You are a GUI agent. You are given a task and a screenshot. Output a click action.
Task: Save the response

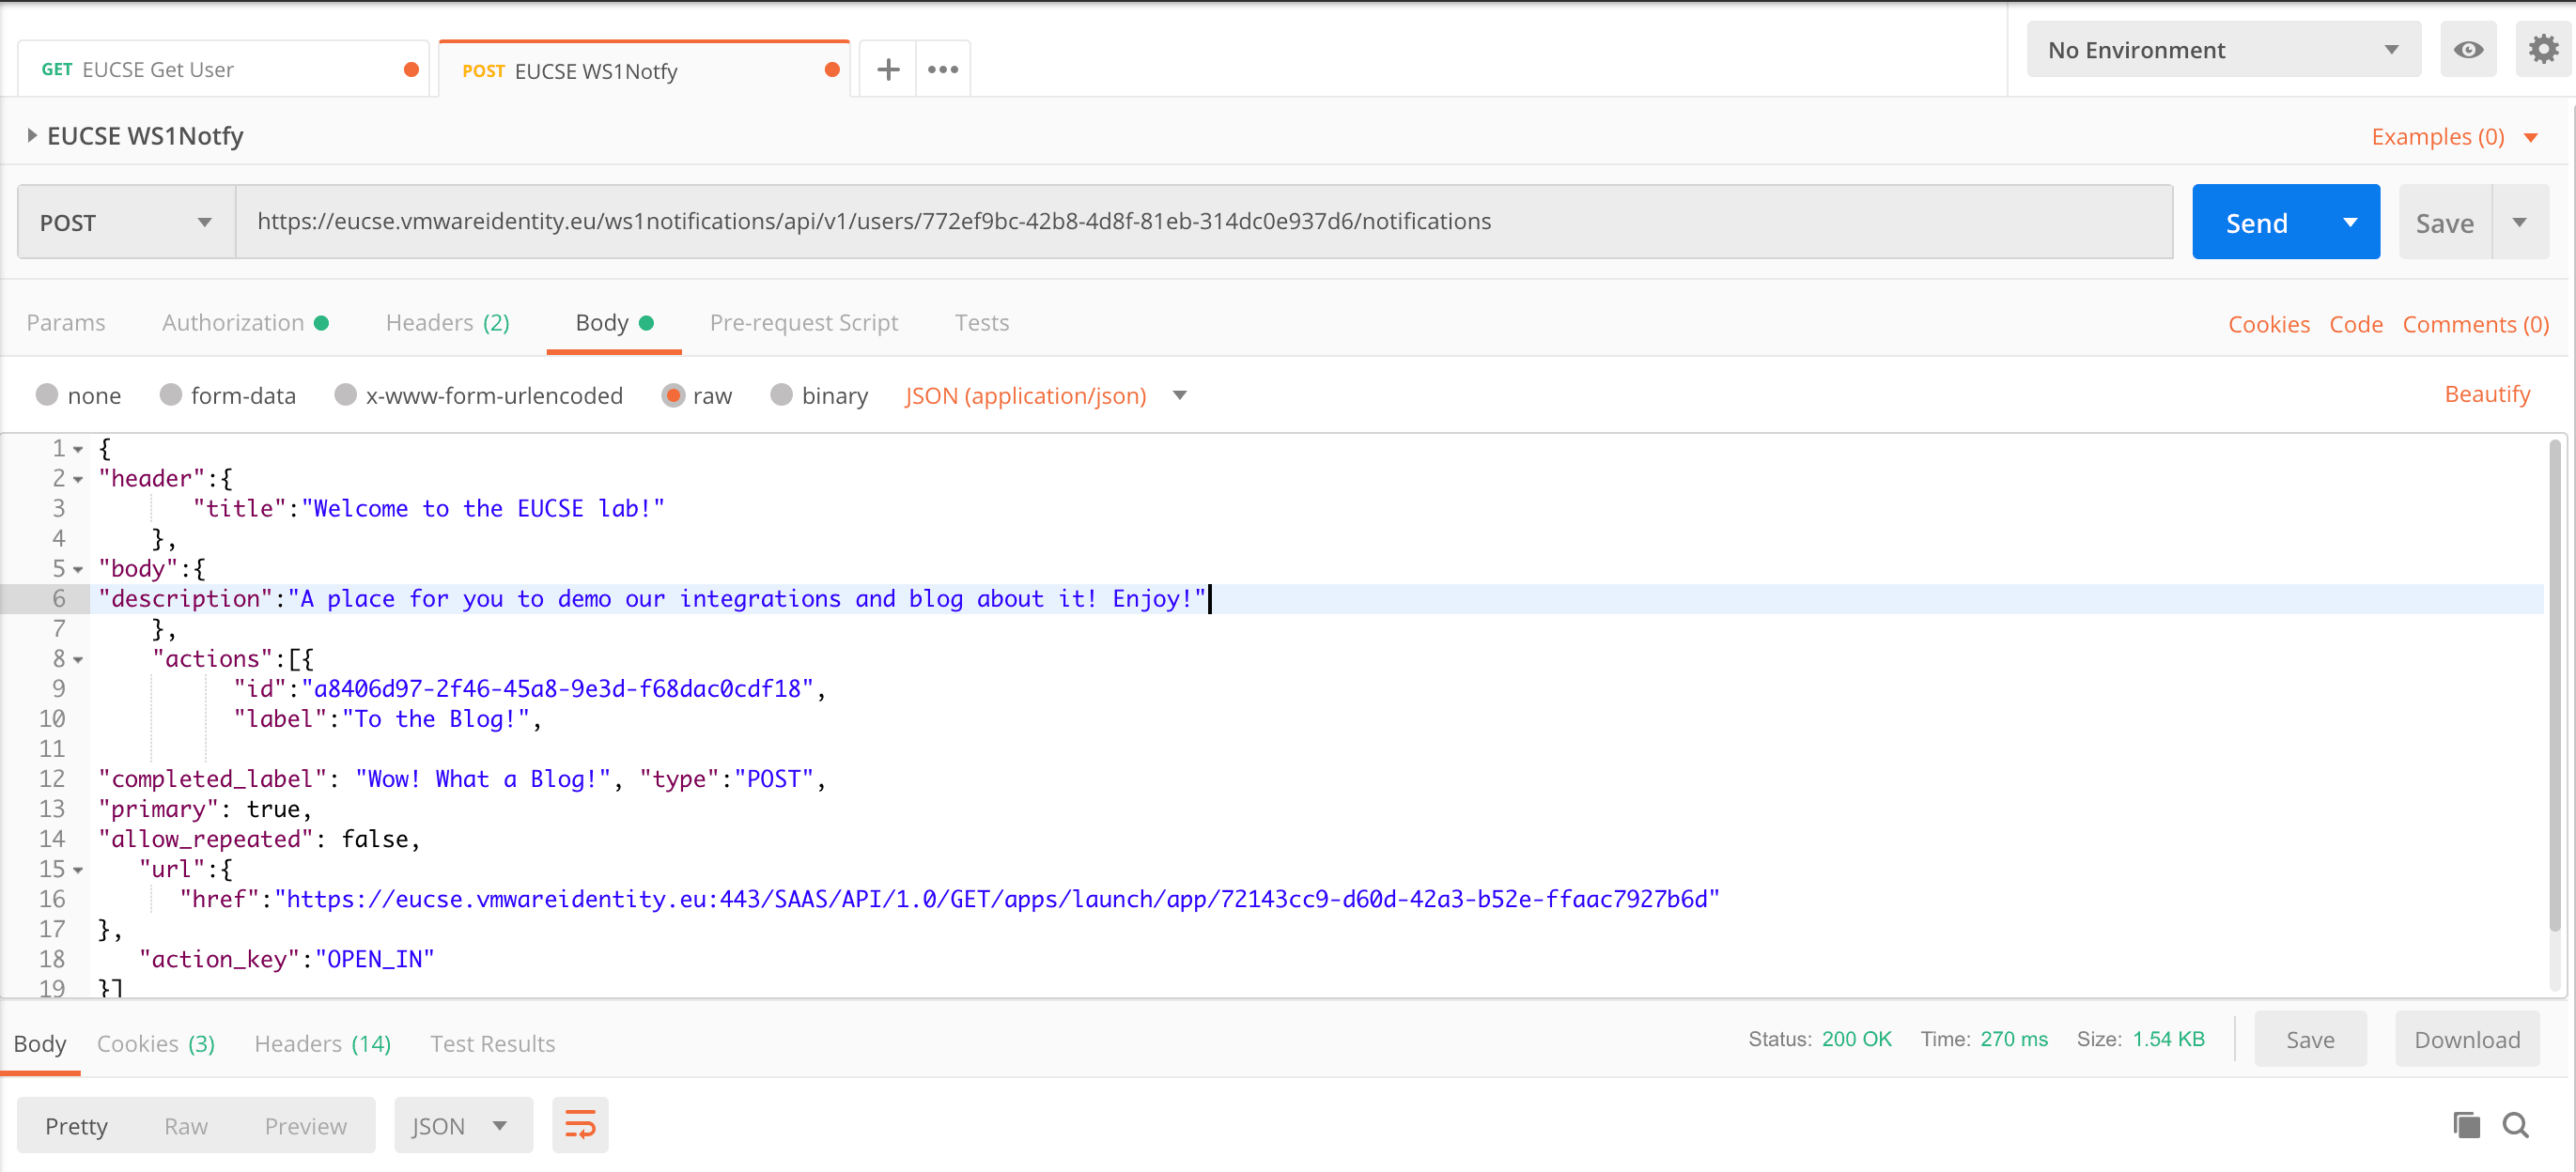pos(2310,1040)
